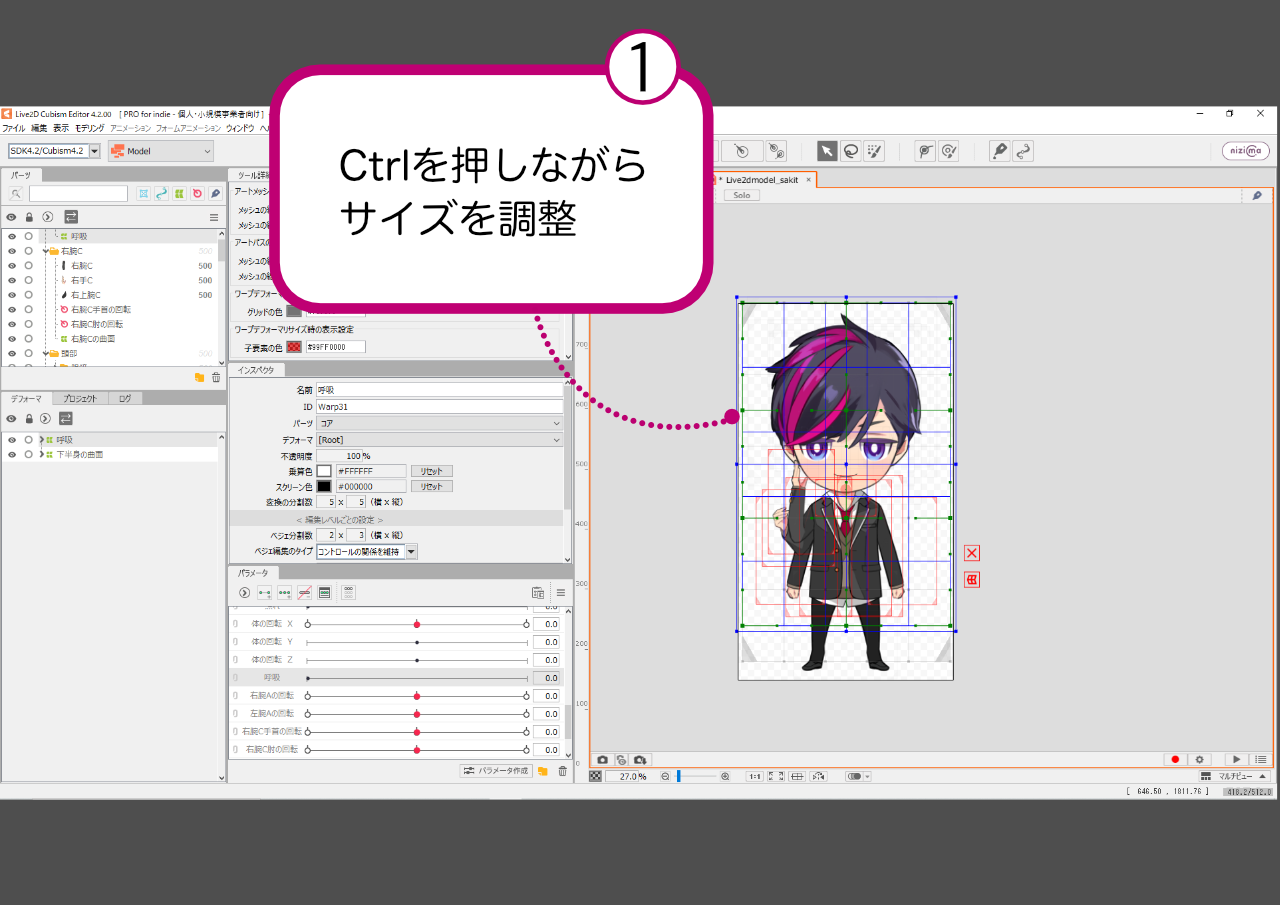Viewport: 1280px width, 905px height.
Task: Open the ファイル menu
Action: tap(13, 128)
